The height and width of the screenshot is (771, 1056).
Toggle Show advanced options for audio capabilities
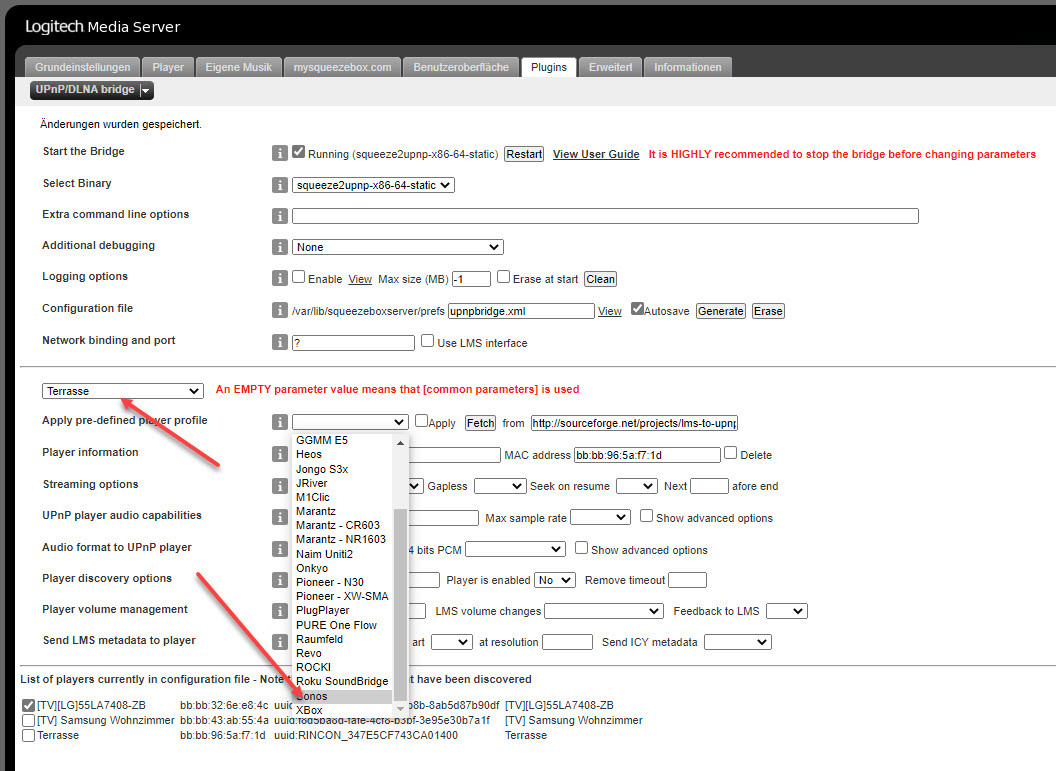click(x=647, y=516)
